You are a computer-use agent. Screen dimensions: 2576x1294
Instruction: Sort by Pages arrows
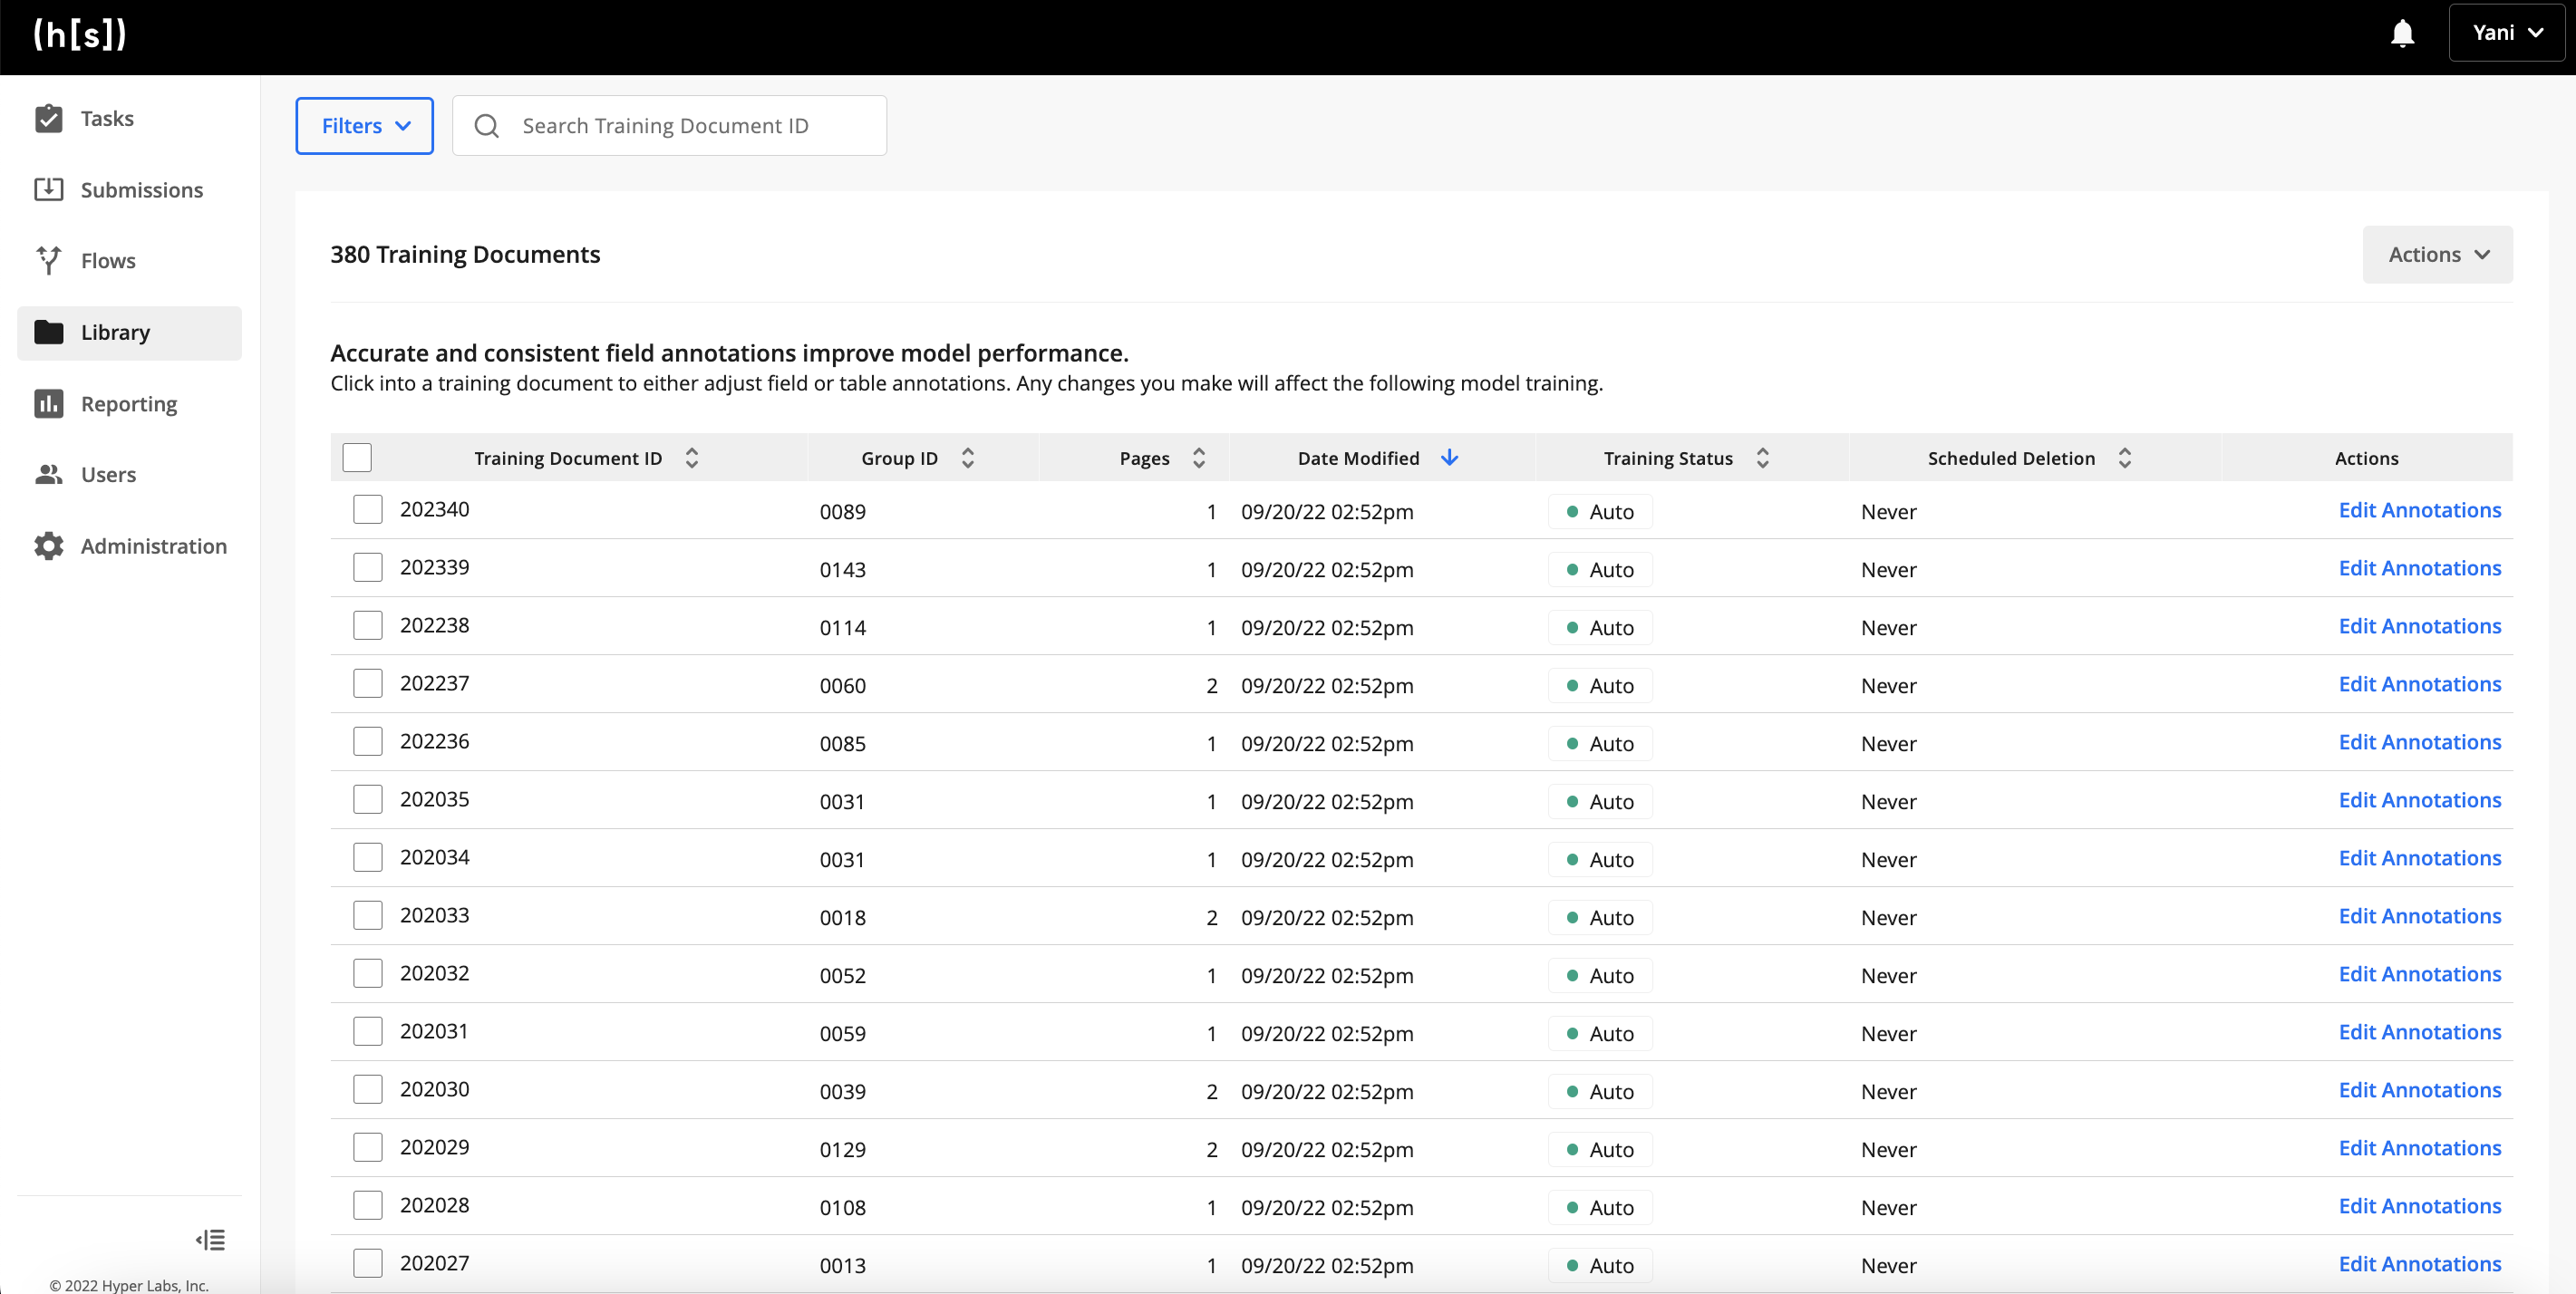(x=1198, y=458)
